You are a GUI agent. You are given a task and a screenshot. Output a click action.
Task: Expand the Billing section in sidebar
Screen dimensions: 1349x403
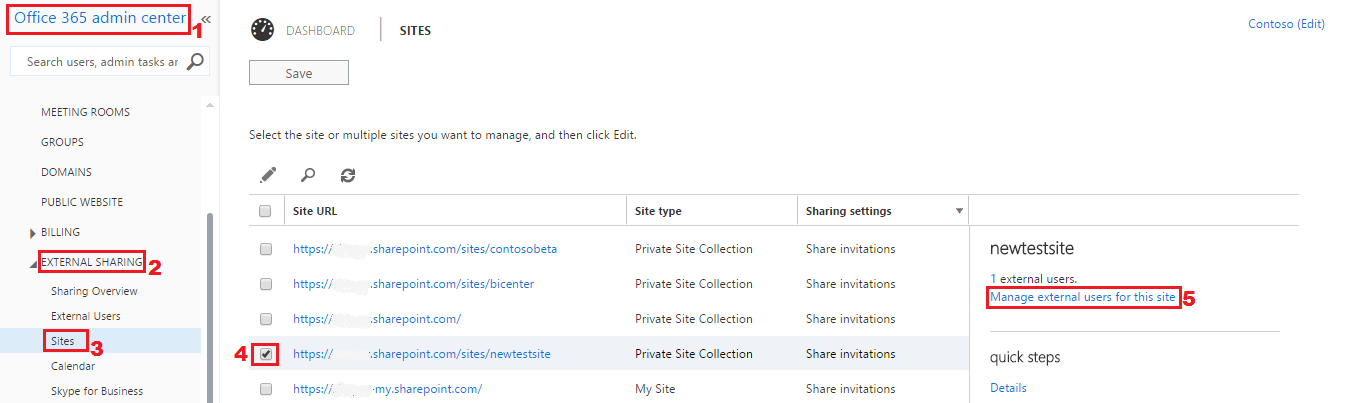pyautogui.click(x=34, y=233)
